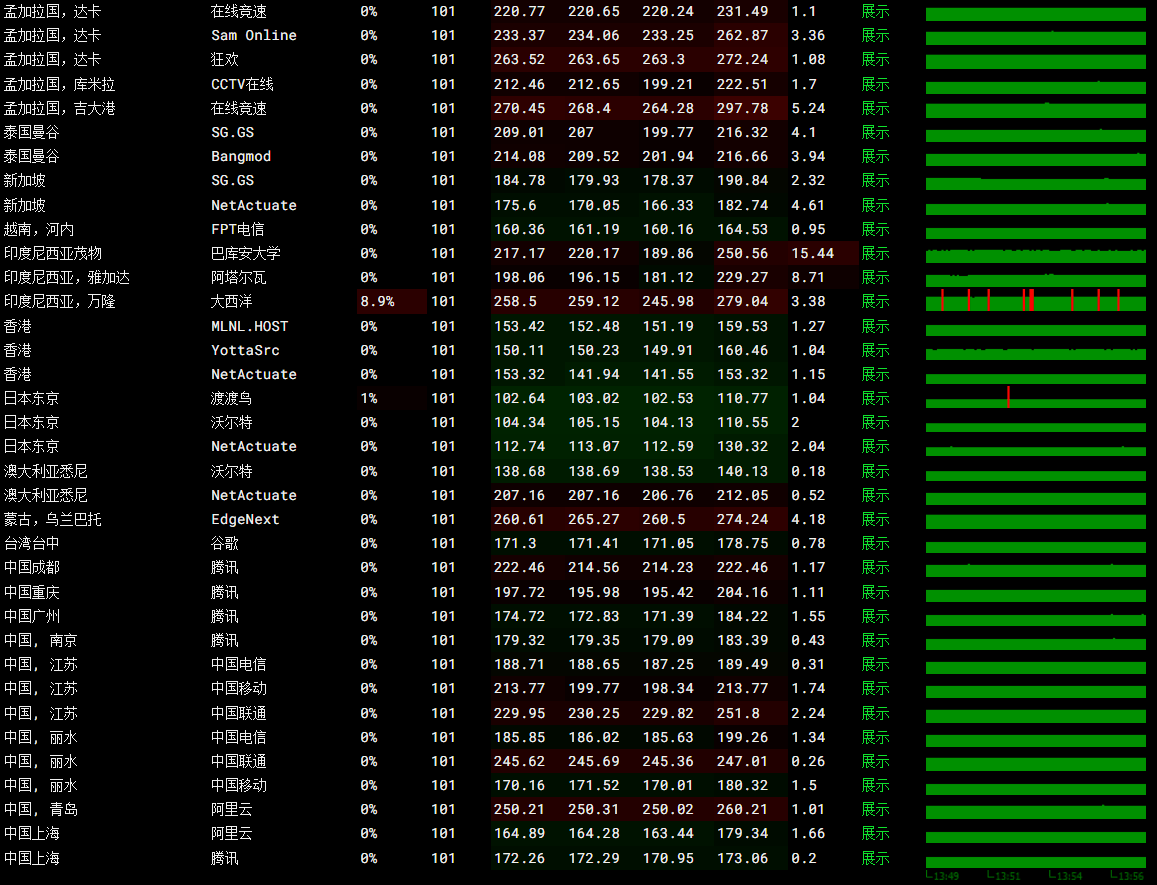Select FPT电信 provider text
Screen dimensions: 1157x885
click(x=238, y=230)
